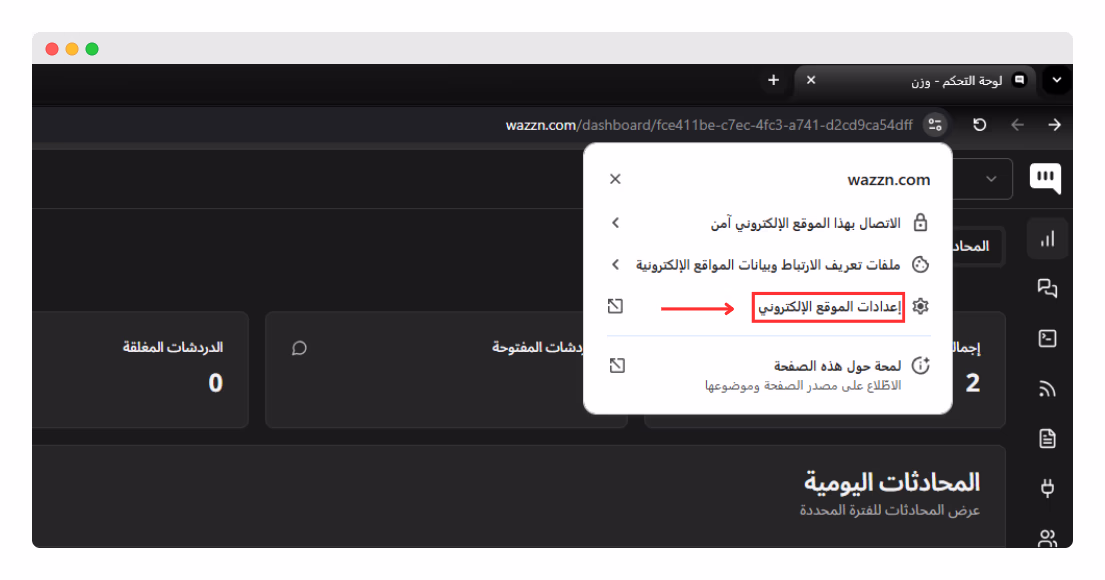Open 'الاتصال بهذا الموقع الإلكتروني آمن' entry
The height and width of the screenshot is (580, 1105).
click(x=768, y=223)
